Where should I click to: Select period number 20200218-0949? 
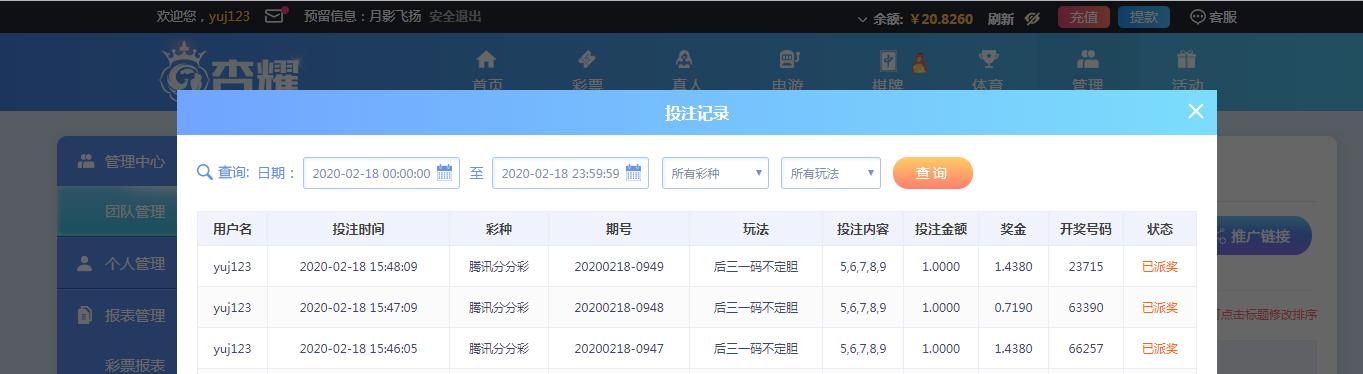coord(618,267)
